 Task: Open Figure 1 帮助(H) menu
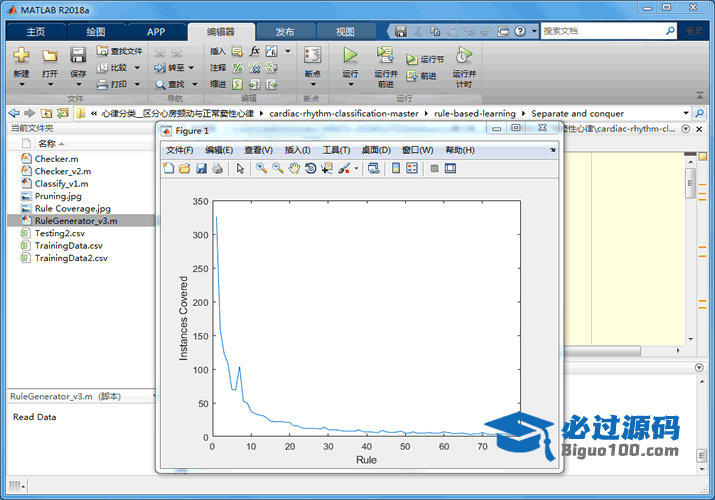pyautogui.click(x=460, y=150)
